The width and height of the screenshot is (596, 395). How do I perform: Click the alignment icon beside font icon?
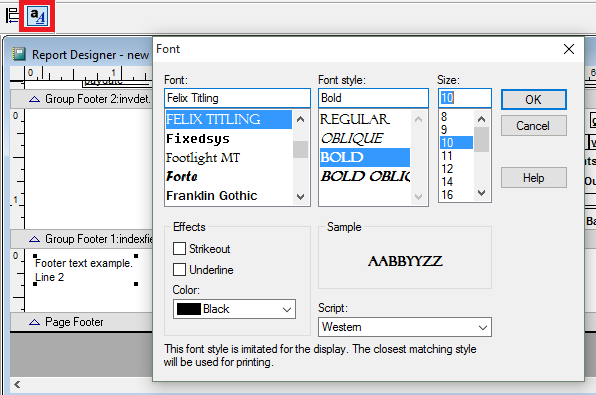point(12,16)
